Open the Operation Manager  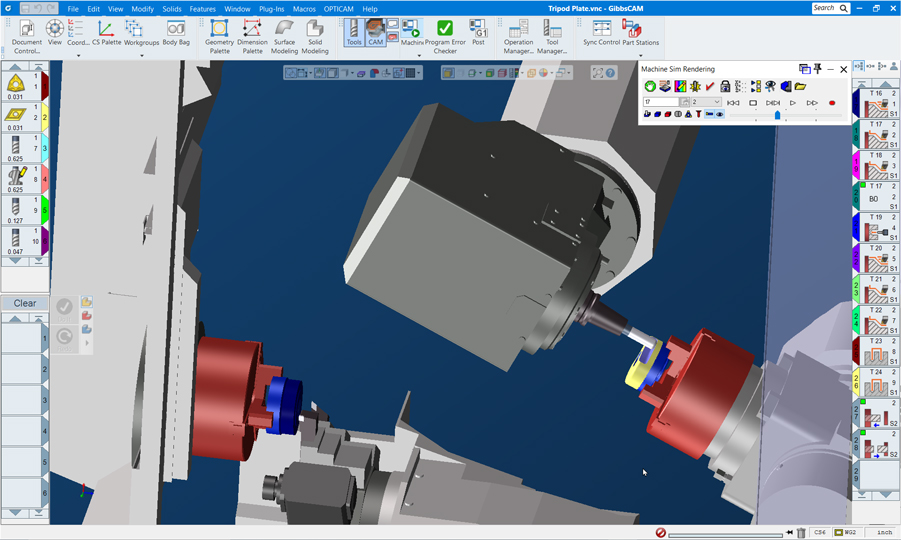coord(518,35)
